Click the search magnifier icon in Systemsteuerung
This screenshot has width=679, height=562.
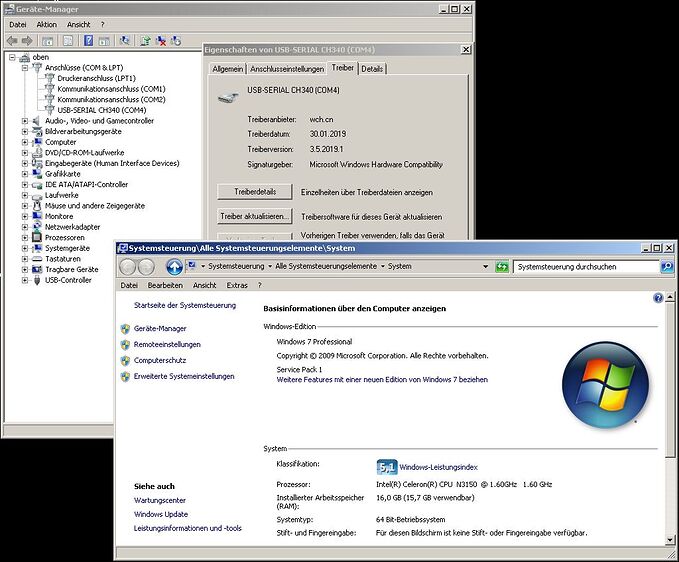(x=667, y=266)
